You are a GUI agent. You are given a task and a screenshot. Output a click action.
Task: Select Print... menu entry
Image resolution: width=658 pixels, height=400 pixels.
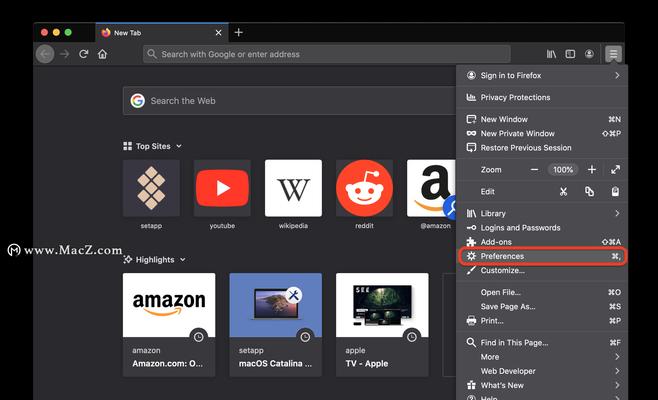tap(542, 321)
